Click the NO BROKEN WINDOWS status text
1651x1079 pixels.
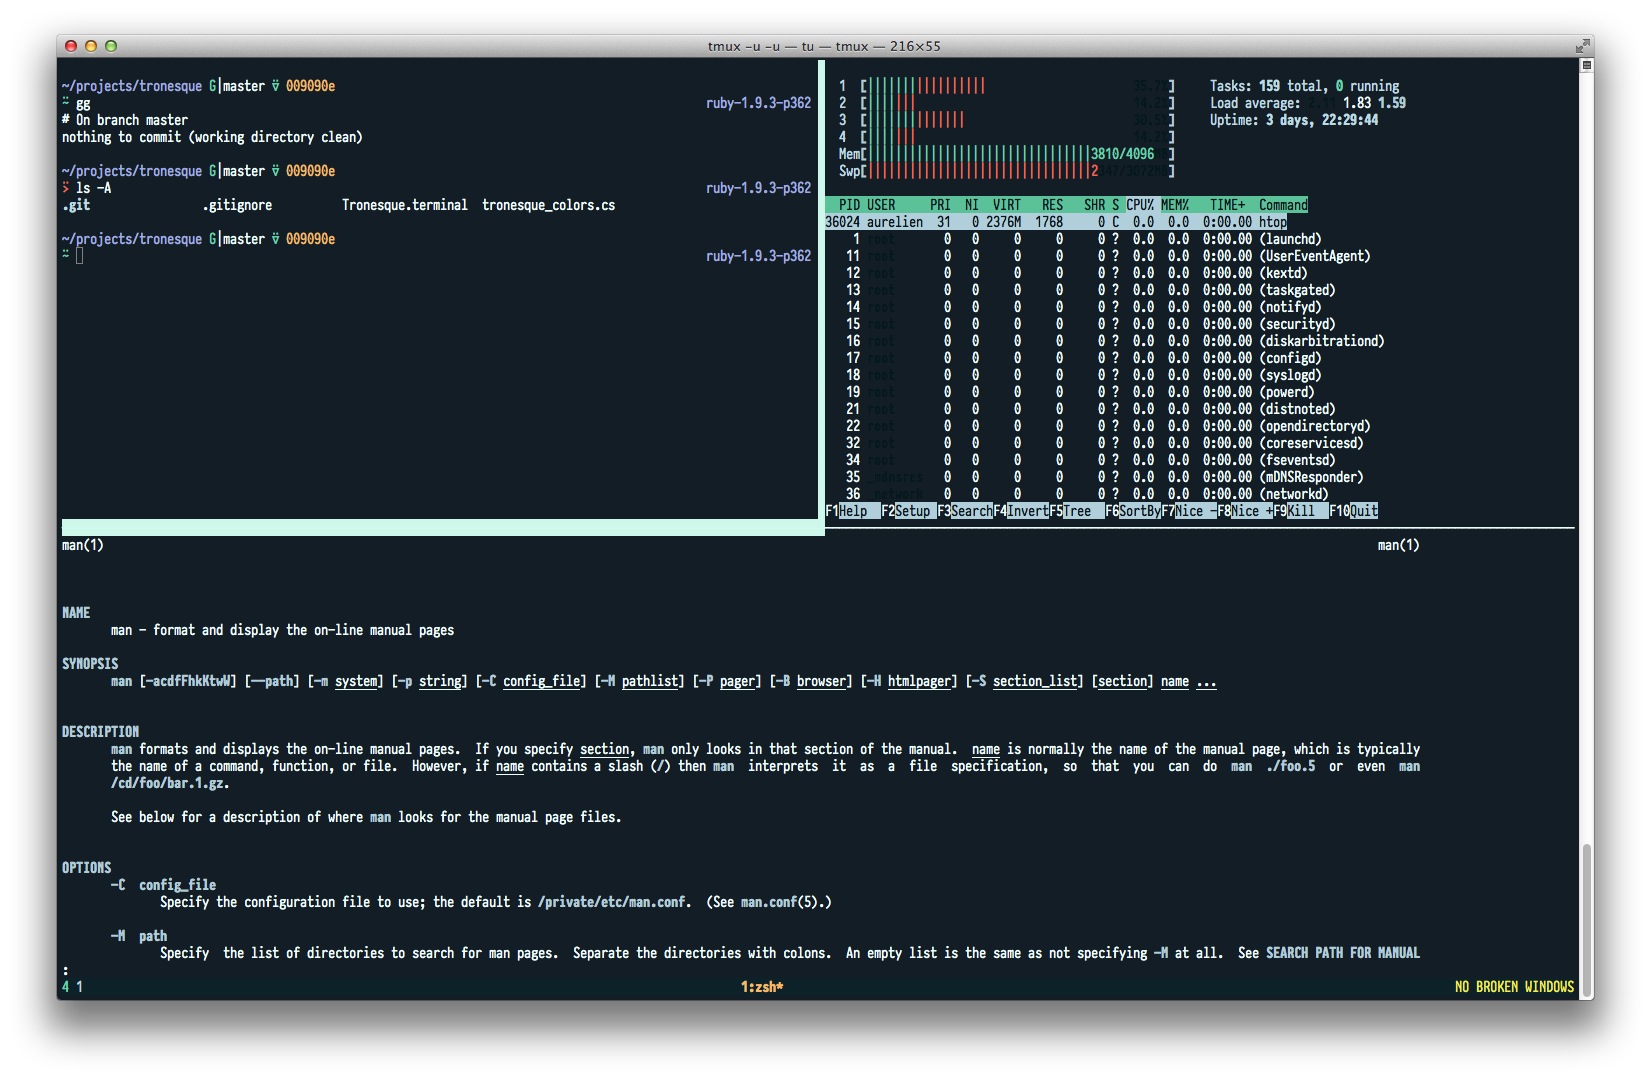click(1514, 987)
